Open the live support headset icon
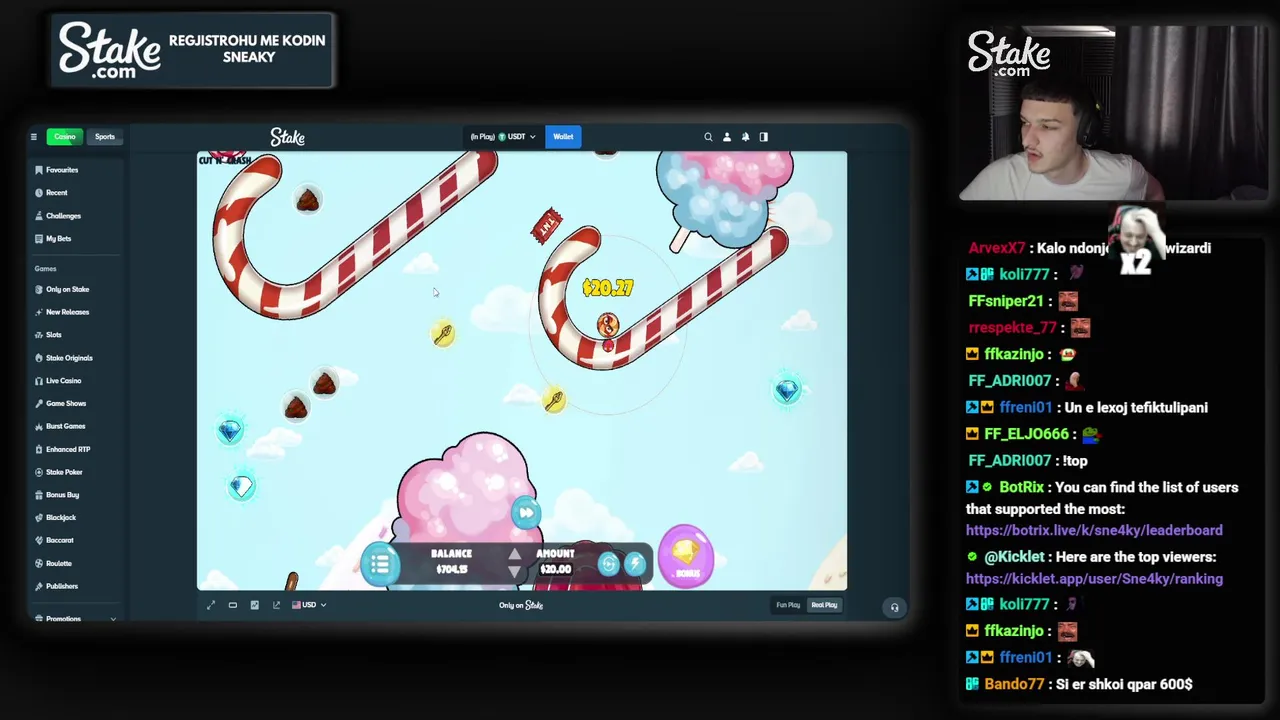 point(894,607)
